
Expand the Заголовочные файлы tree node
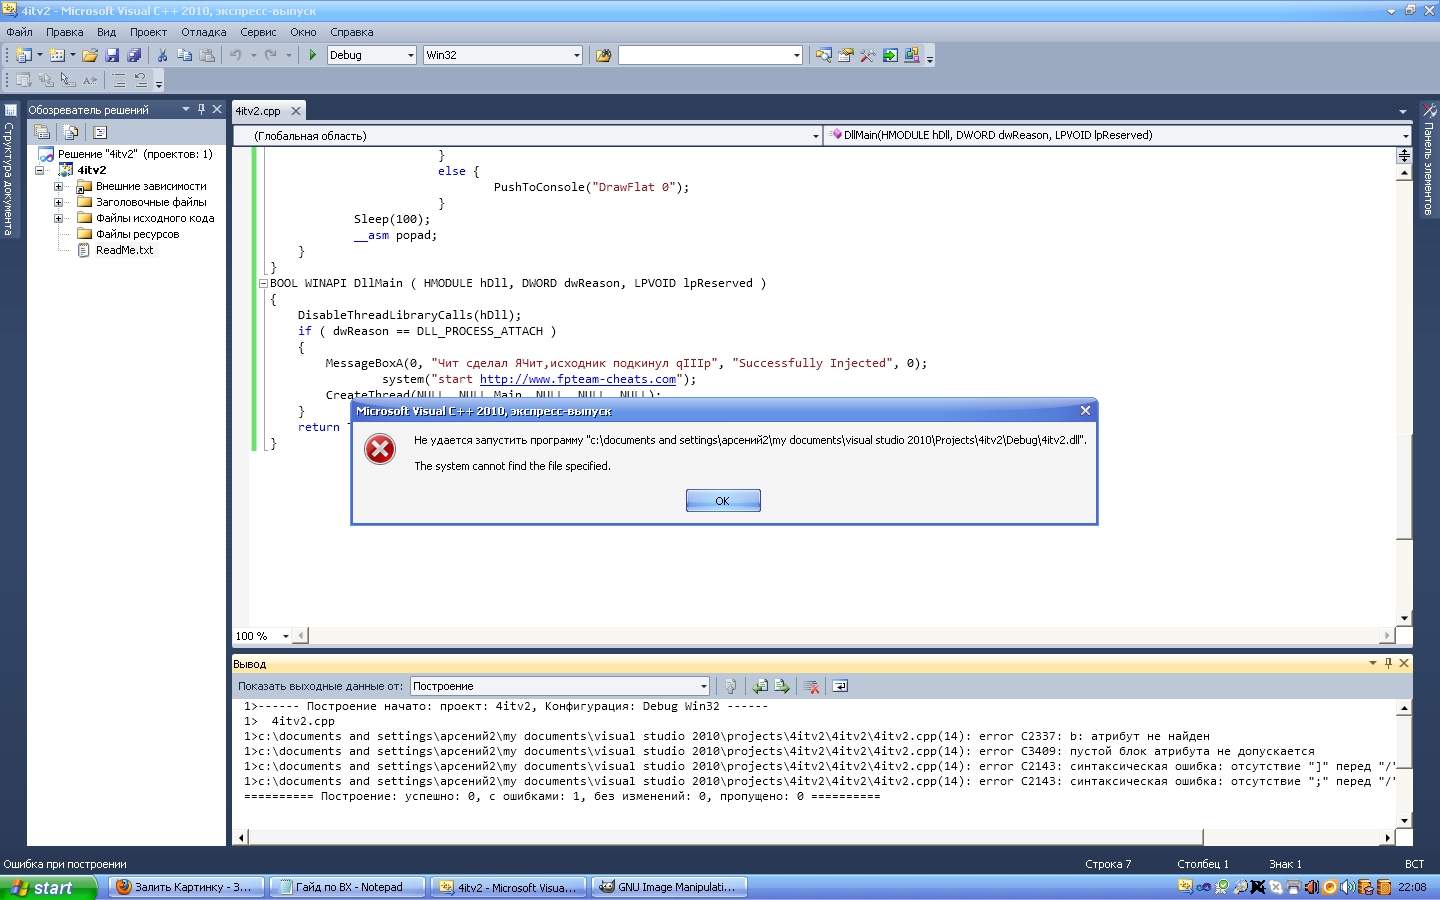coord(58,202)
